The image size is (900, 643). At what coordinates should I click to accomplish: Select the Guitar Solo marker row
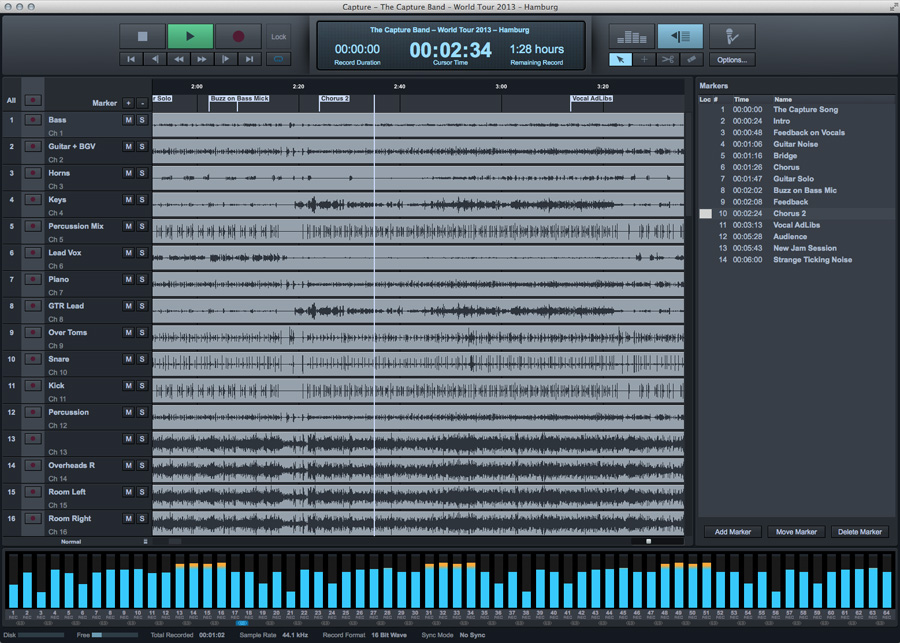point(793,179)
